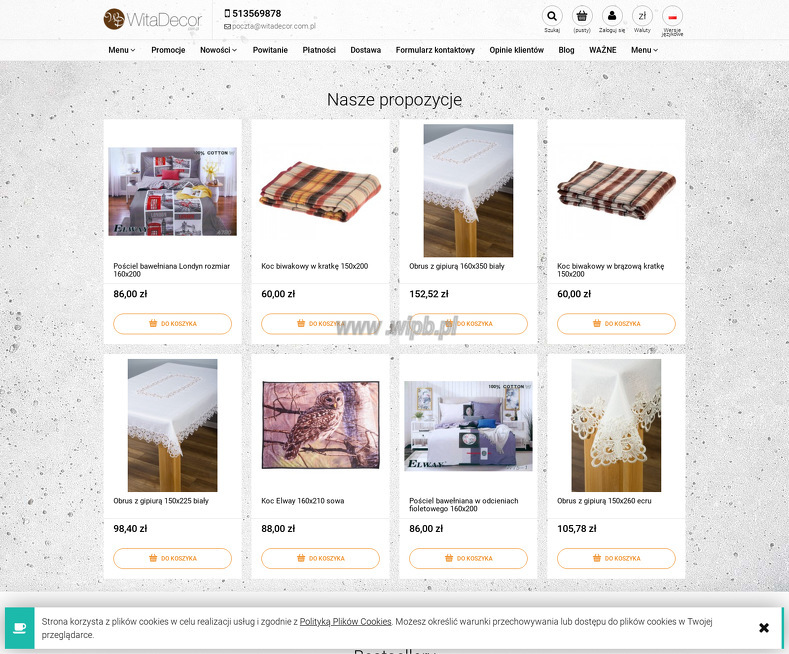789x654 pixels.
Task: Open the checked blanket 150x200 image
Action: [321, 191]
